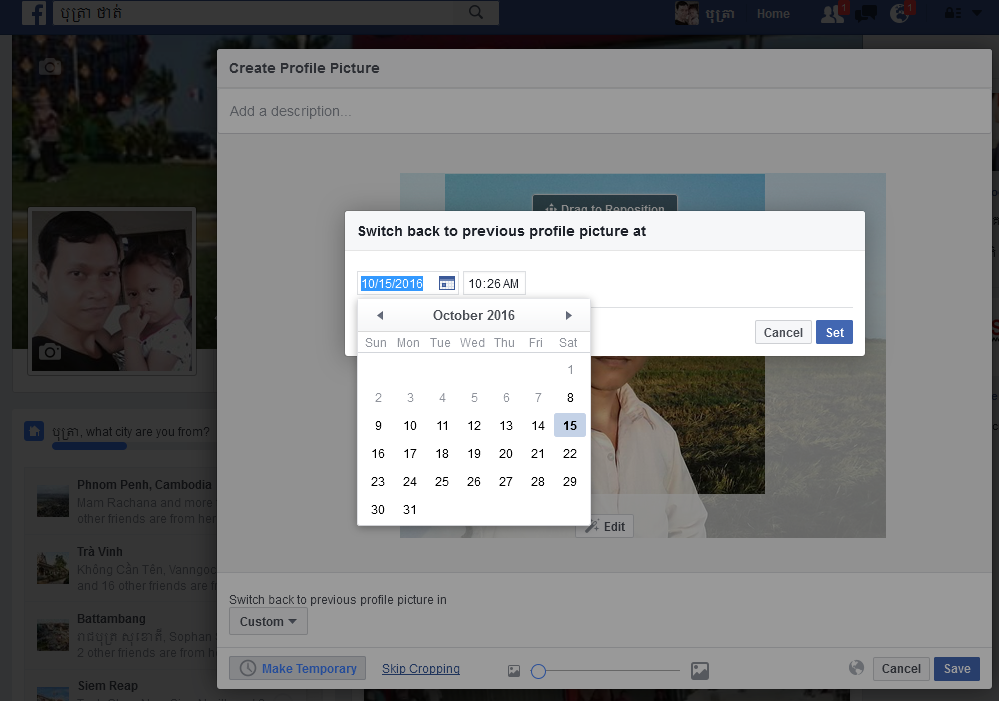Select October 27 in calendar
The image size is (999, 701).
[506, 482]
